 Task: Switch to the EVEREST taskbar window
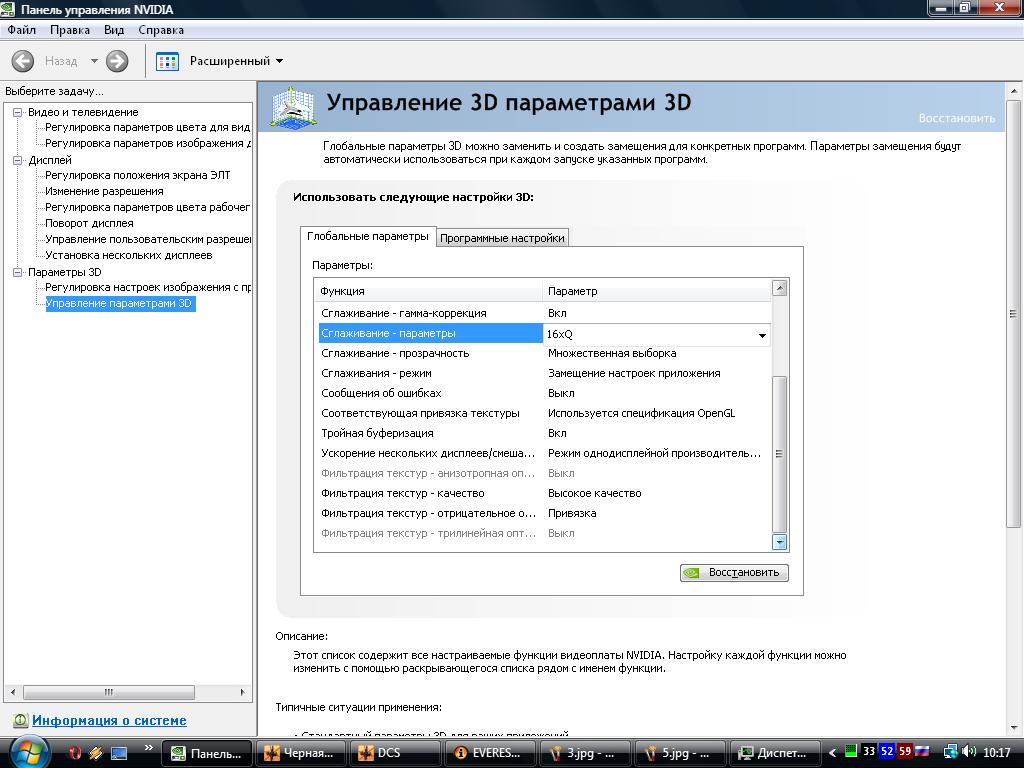click(x=490, y=753)
